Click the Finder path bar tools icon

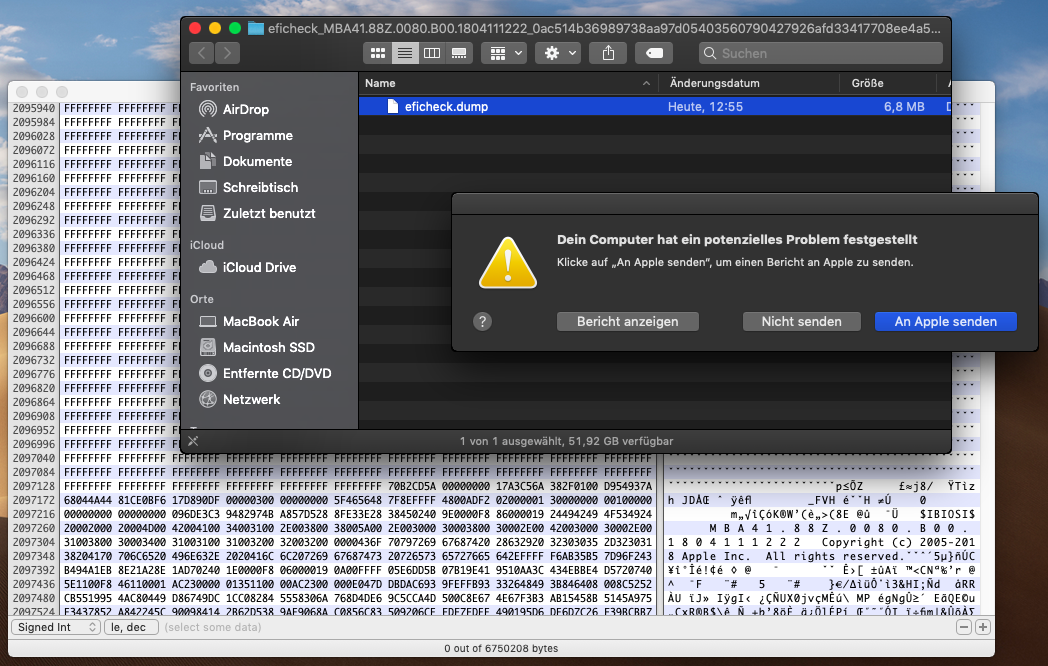(x=193, y=441)
